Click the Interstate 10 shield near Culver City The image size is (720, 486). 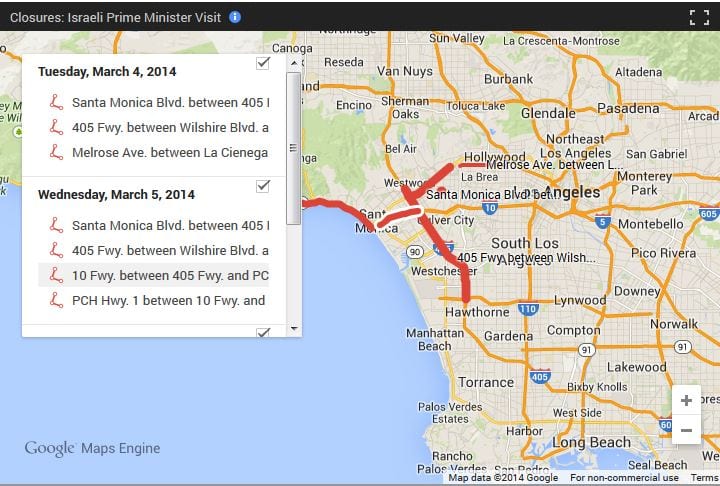pos(490,208)
